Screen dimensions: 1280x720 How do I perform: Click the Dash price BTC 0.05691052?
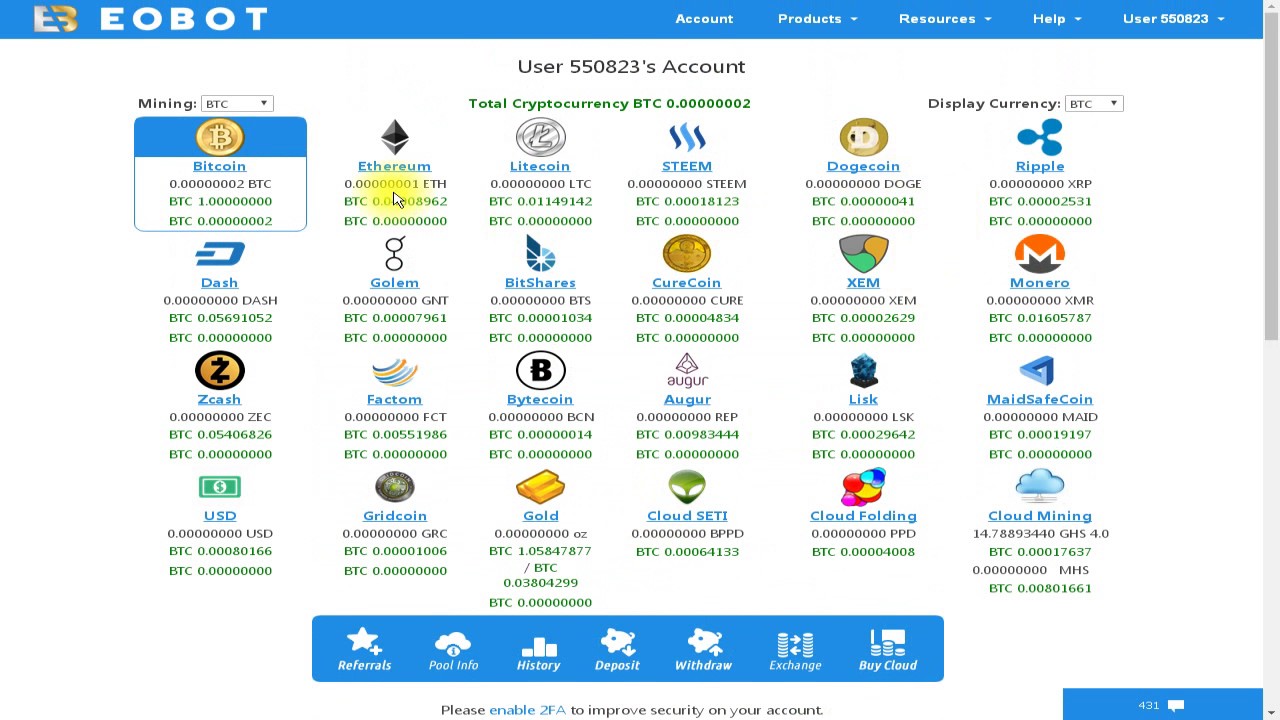[x=220, y=318]
